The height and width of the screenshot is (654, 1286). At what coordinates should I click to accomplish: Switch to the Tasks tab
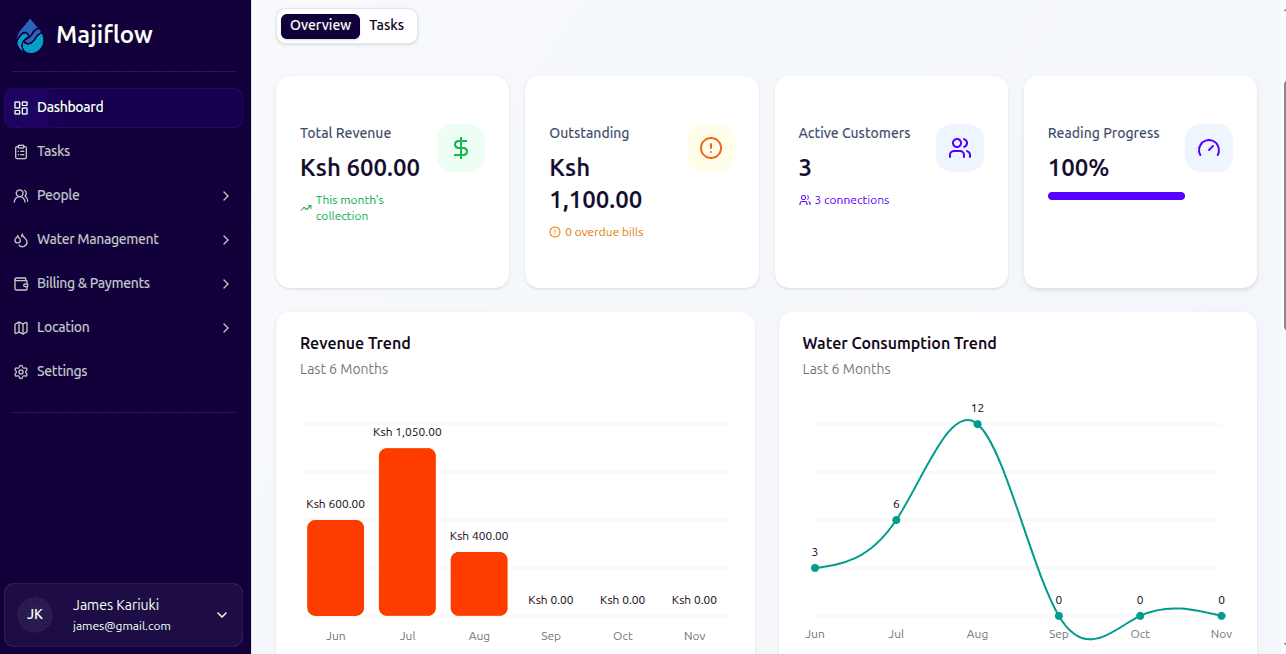pos(386,25)
